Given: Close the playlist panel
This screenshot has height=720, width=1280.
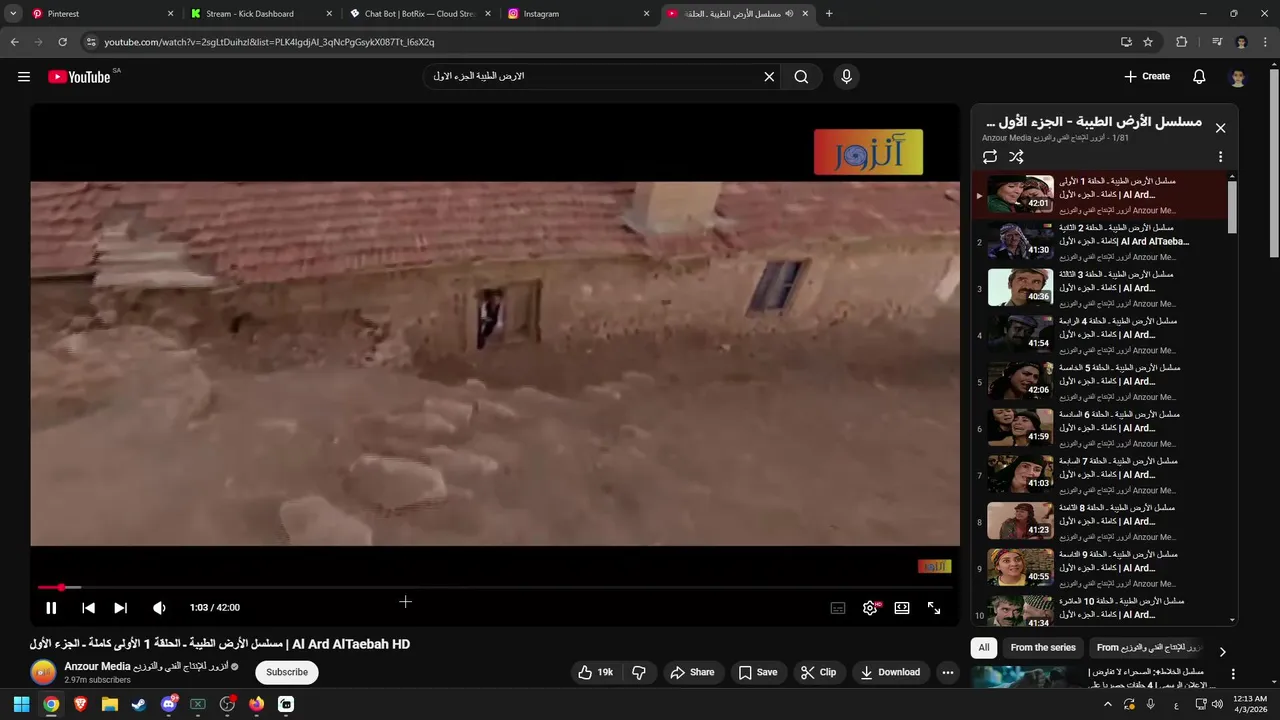Looking at the screenshot, I should (x=1220, y=128).
